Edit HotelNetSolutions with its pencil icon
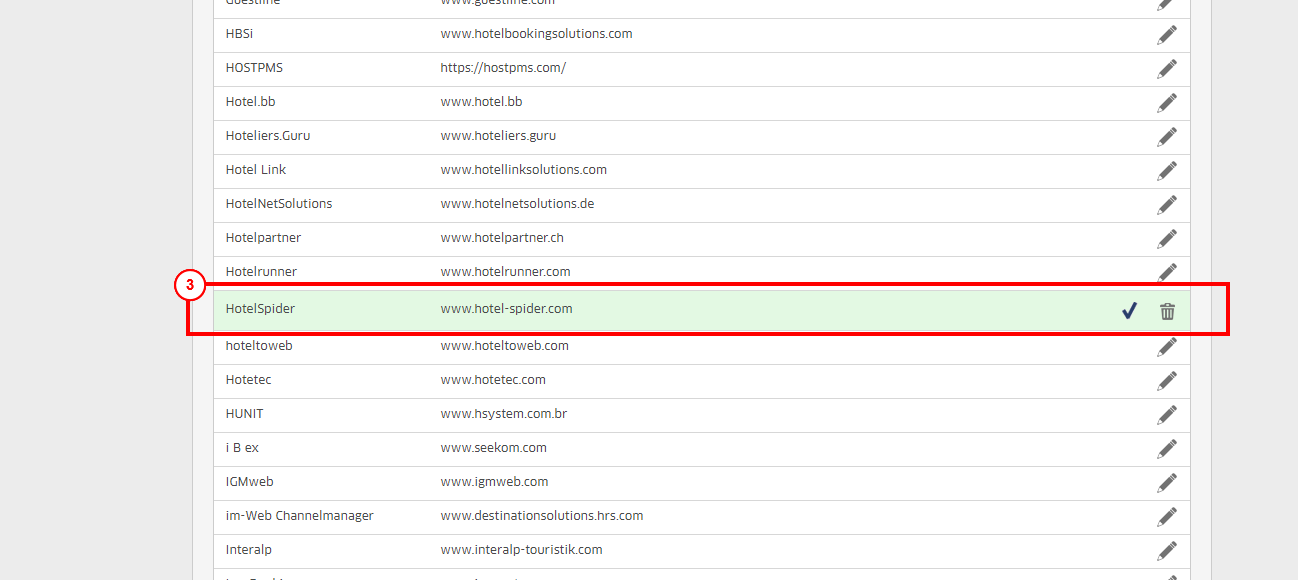Image resolution: width=1298 pixels, height=580 pixels. point(1167,205)
